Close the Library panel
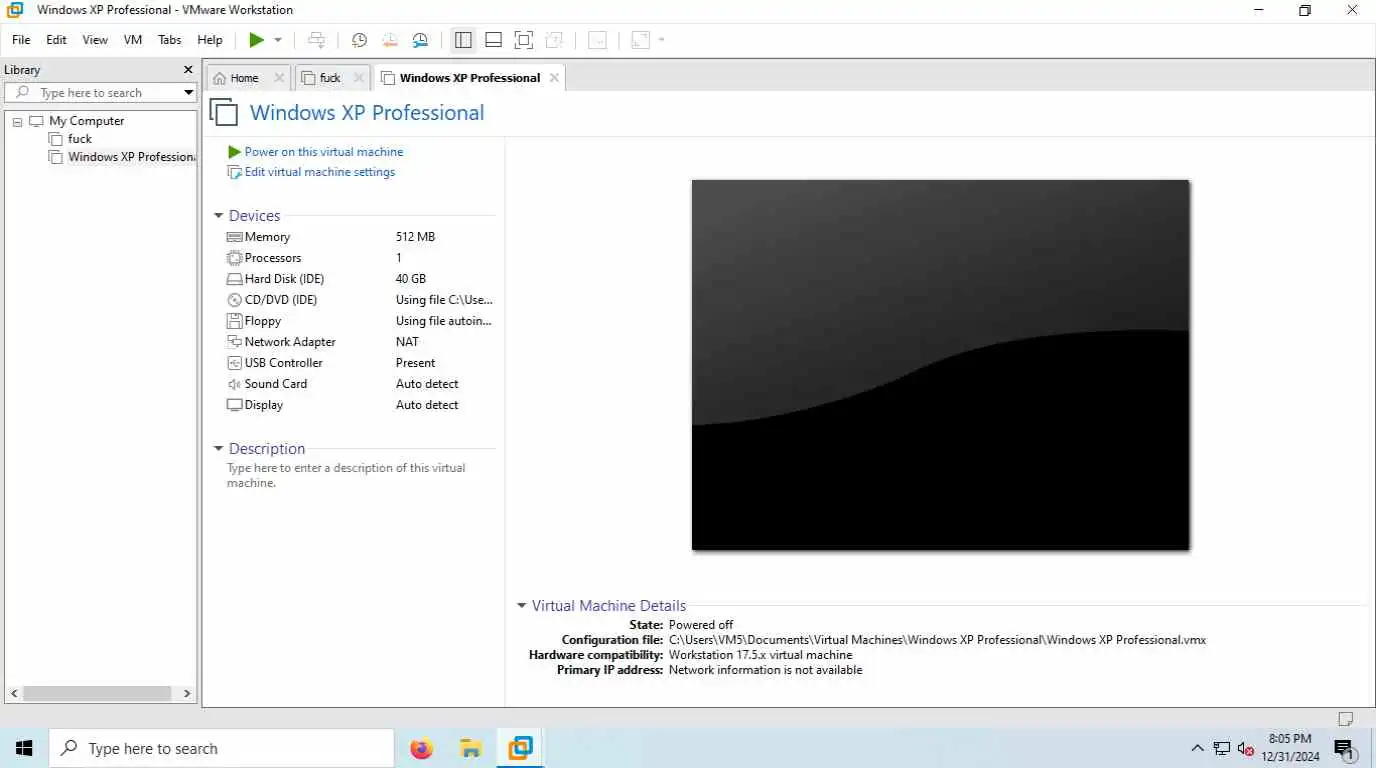The image size is (1376, 768). coord(188,70)
